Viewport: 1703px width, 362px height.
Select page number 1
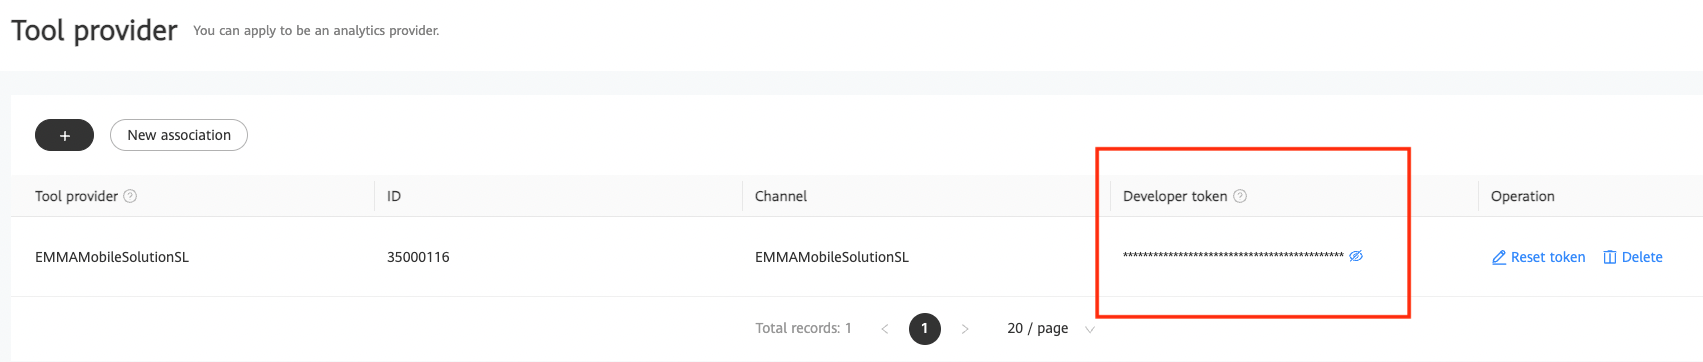[x=925, y=328]
